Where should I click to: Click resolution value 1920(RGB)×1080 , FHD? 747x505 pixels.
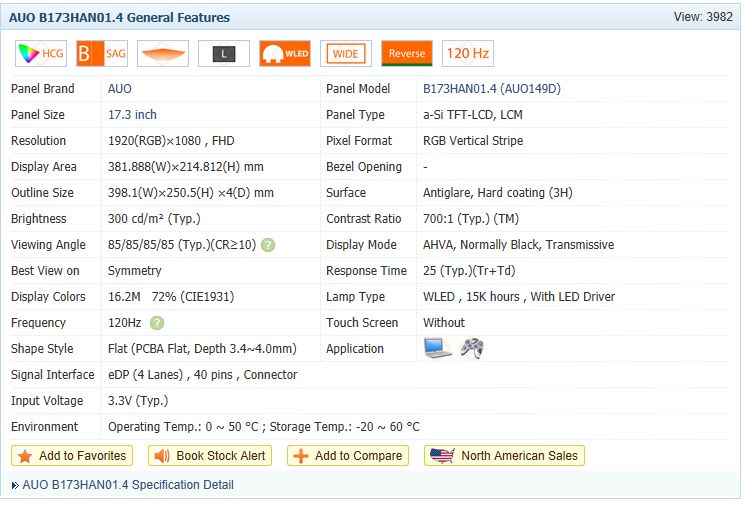tap(171, 141)
